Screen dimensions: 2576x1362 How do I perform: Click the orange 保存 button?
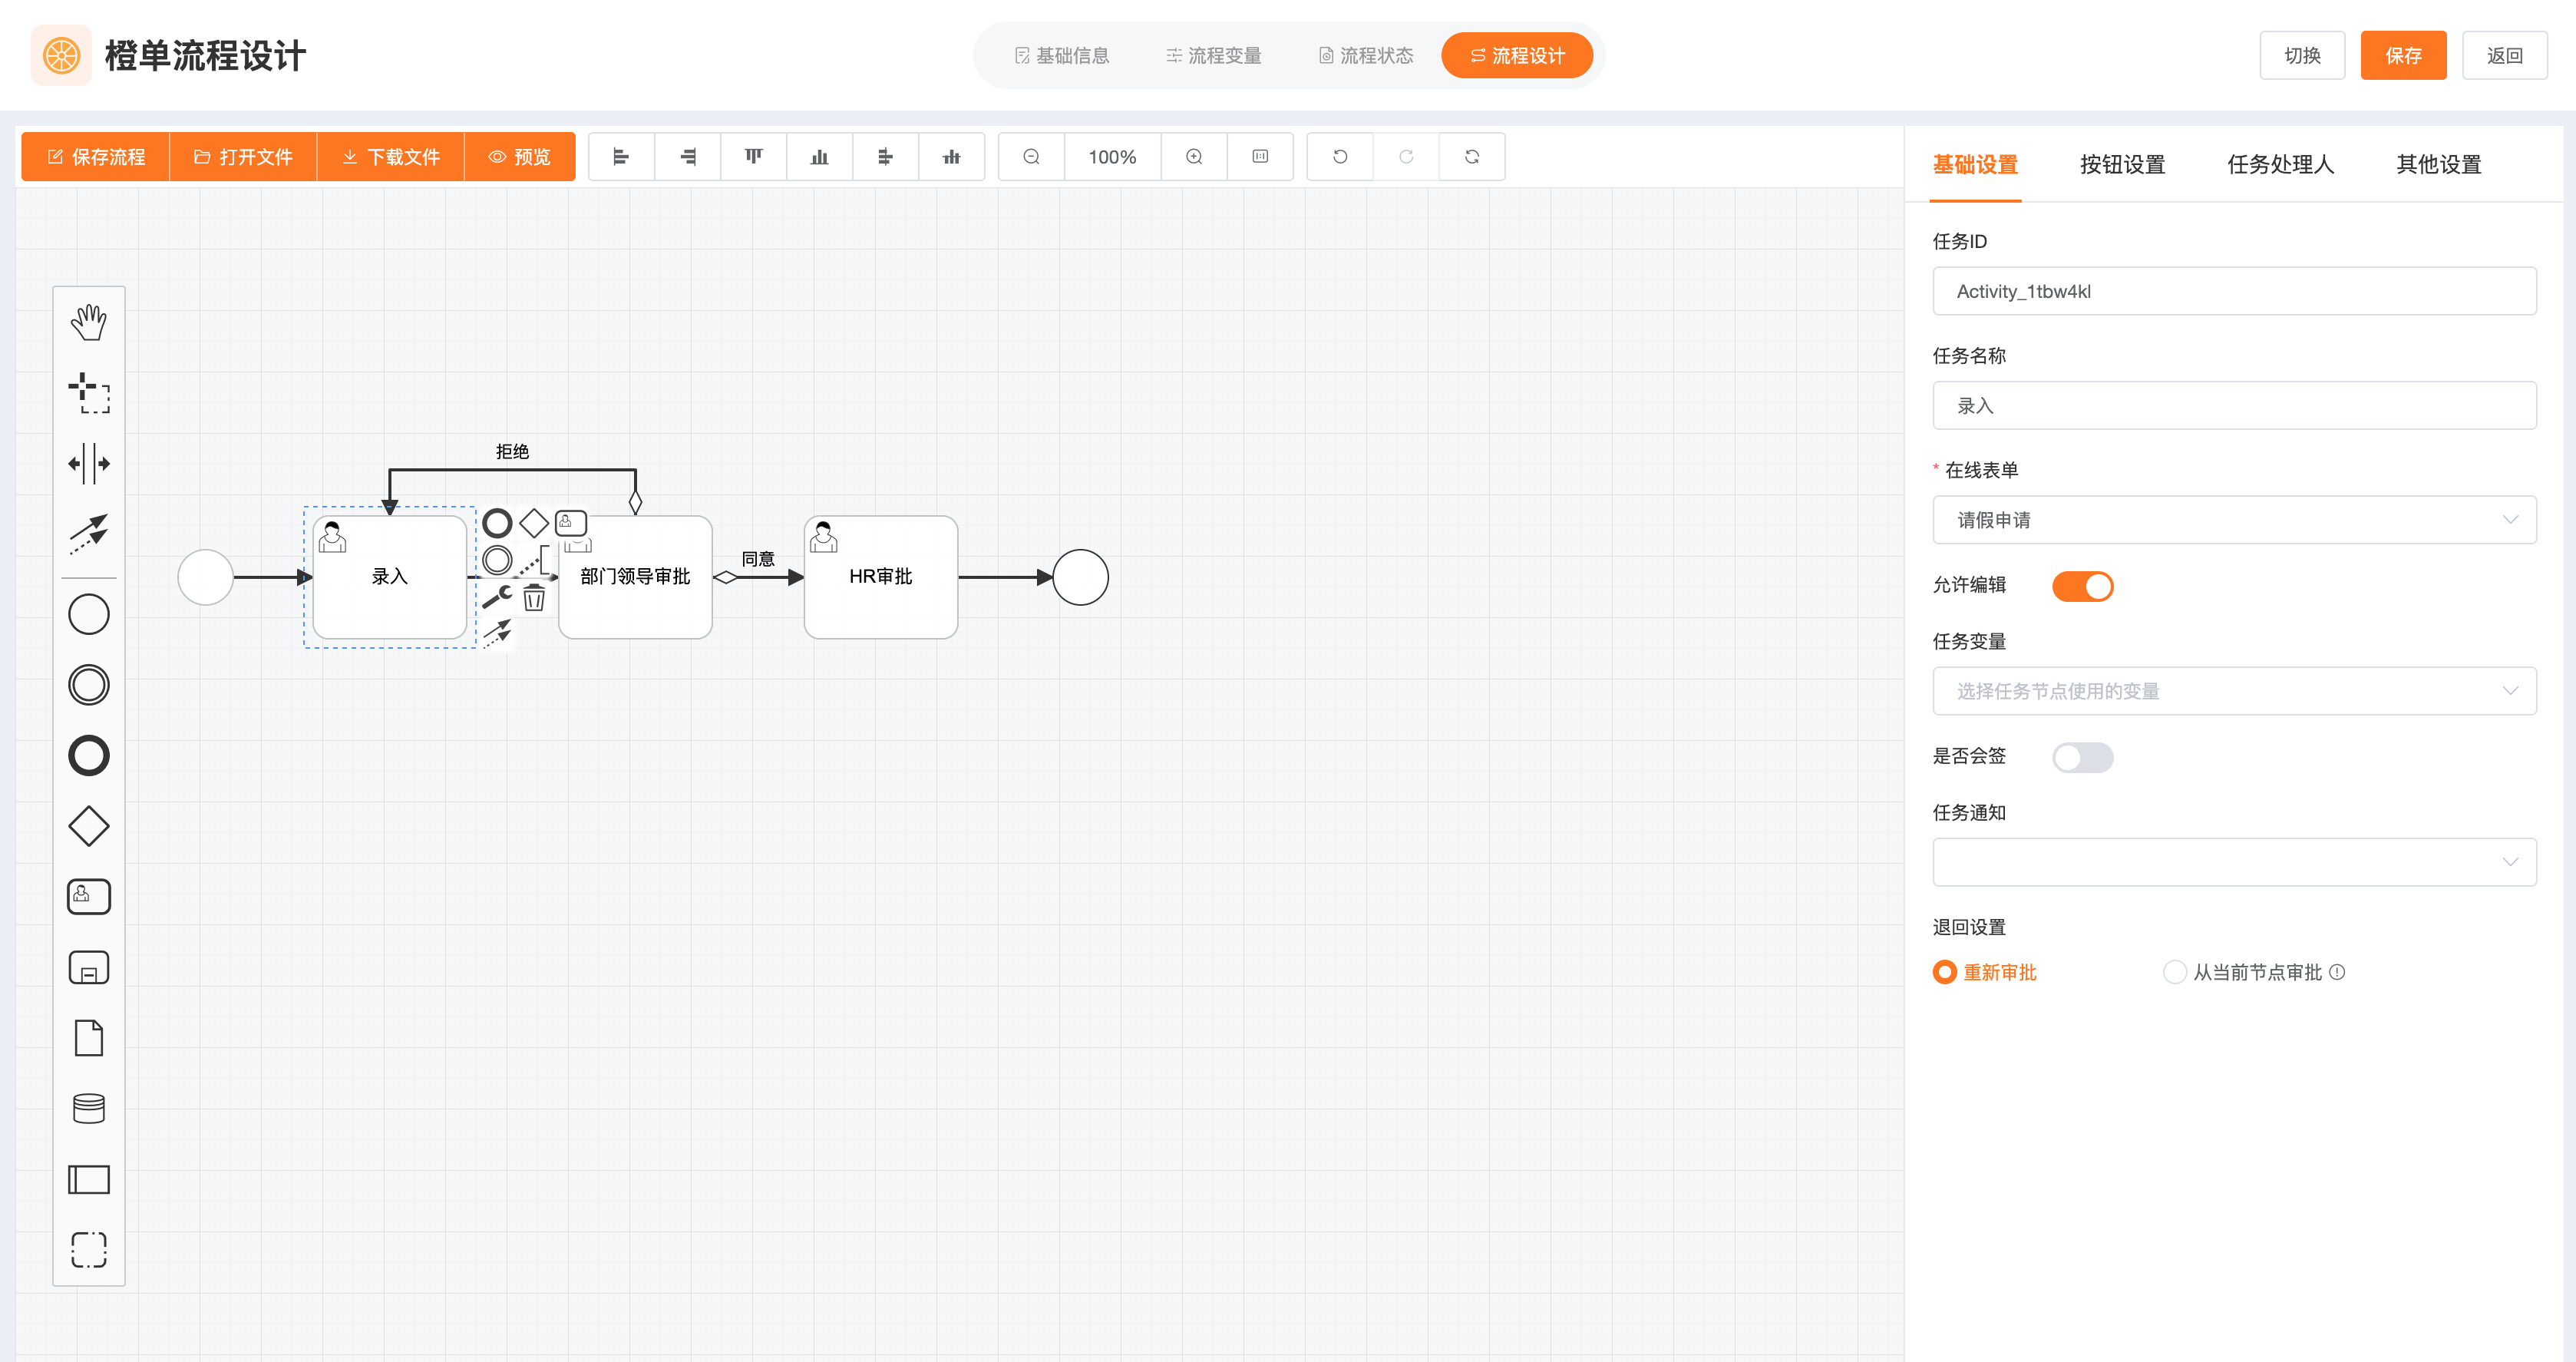pyautogui.click(x=2402, y=56)
